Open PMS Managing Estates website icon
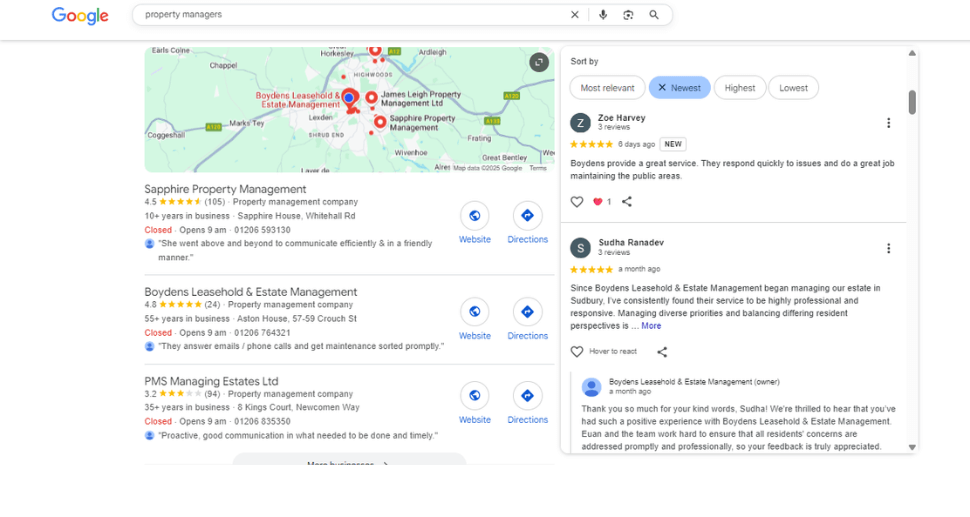This screenshot has width=970, height=517. click(474, 396)
